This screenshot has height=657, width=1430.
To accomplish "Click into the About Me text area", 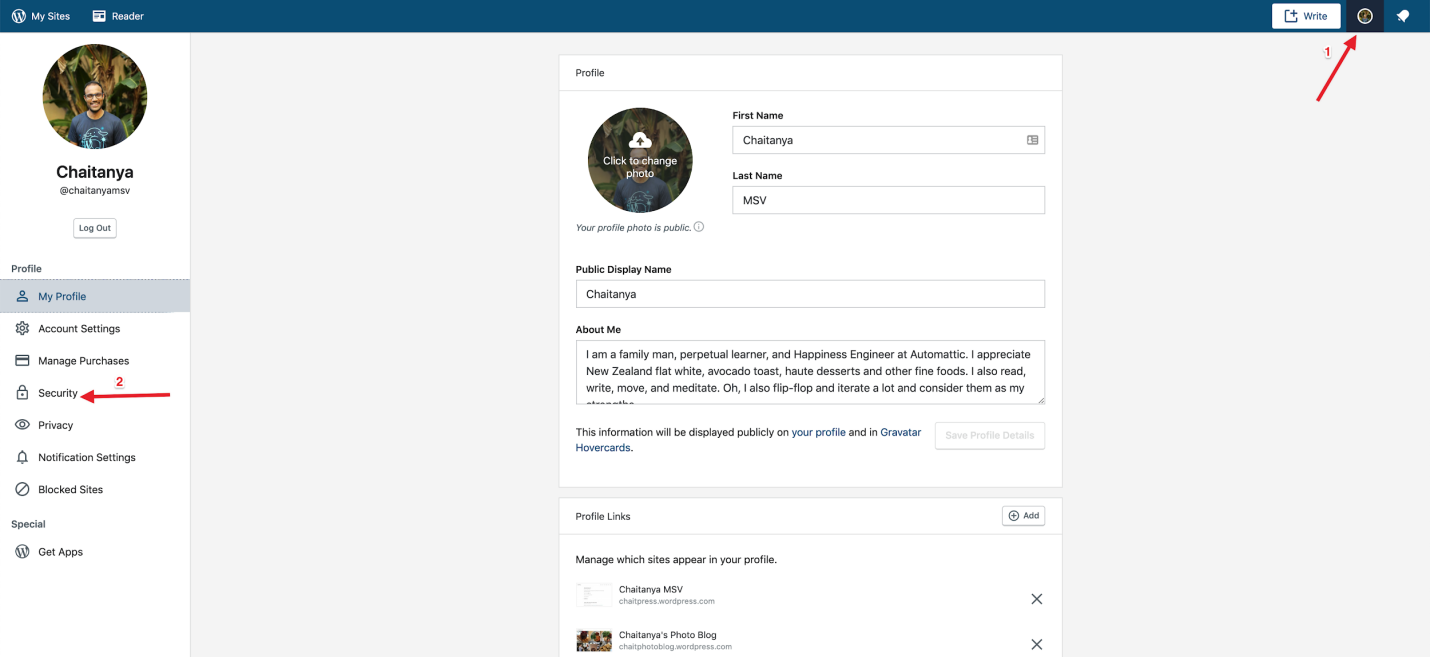I will 810,372.
